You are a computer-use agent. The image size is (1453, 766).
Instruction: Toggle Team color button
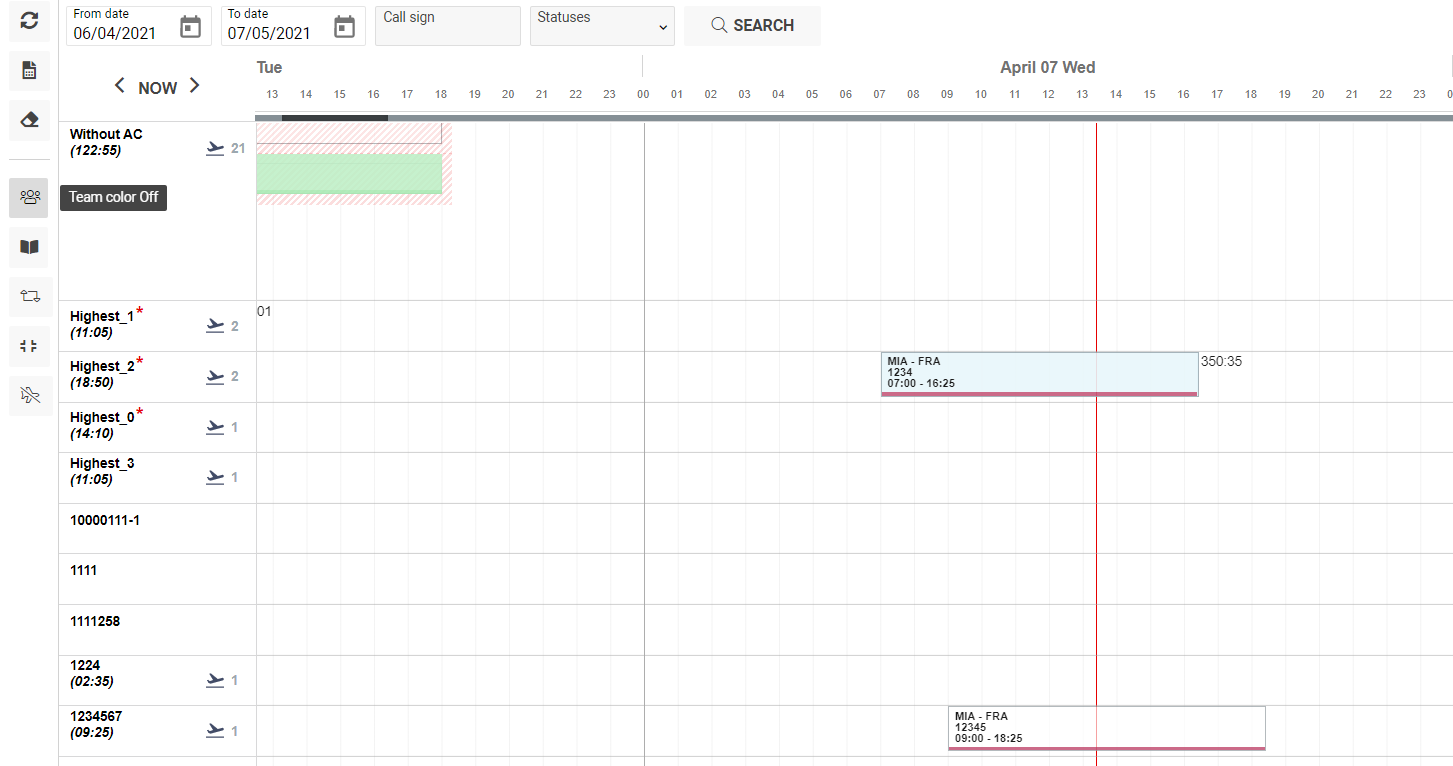pyautogui.click(x=29, y=197)
